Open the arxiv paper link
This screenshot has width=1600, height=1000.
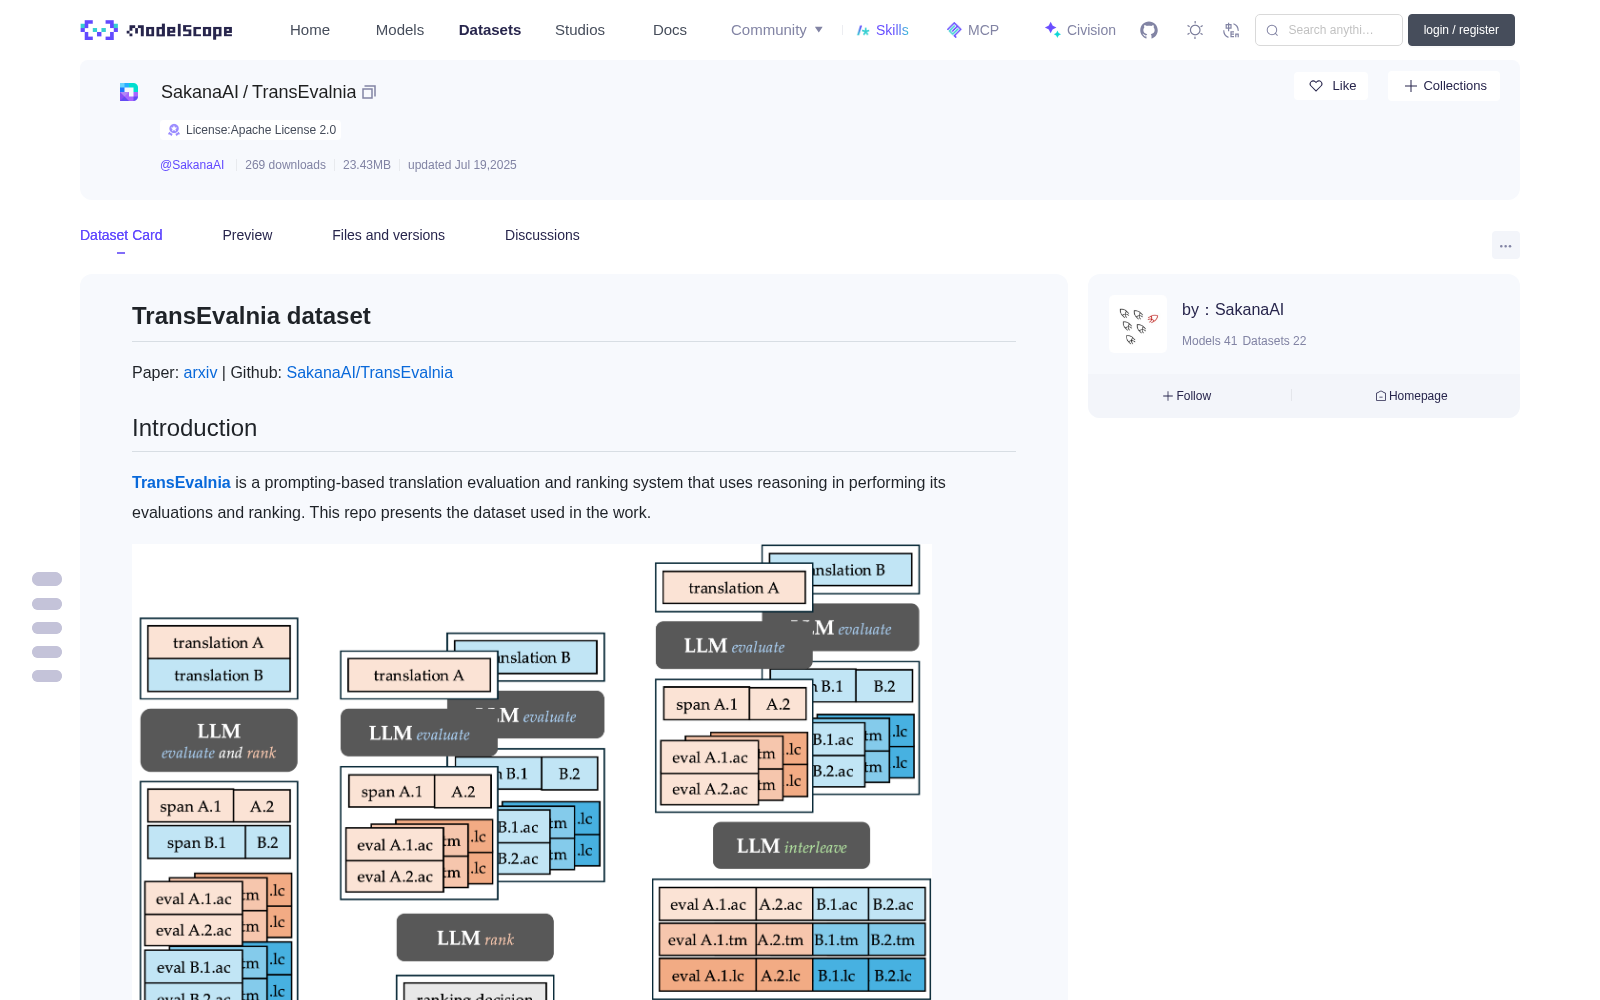[200, 372]
